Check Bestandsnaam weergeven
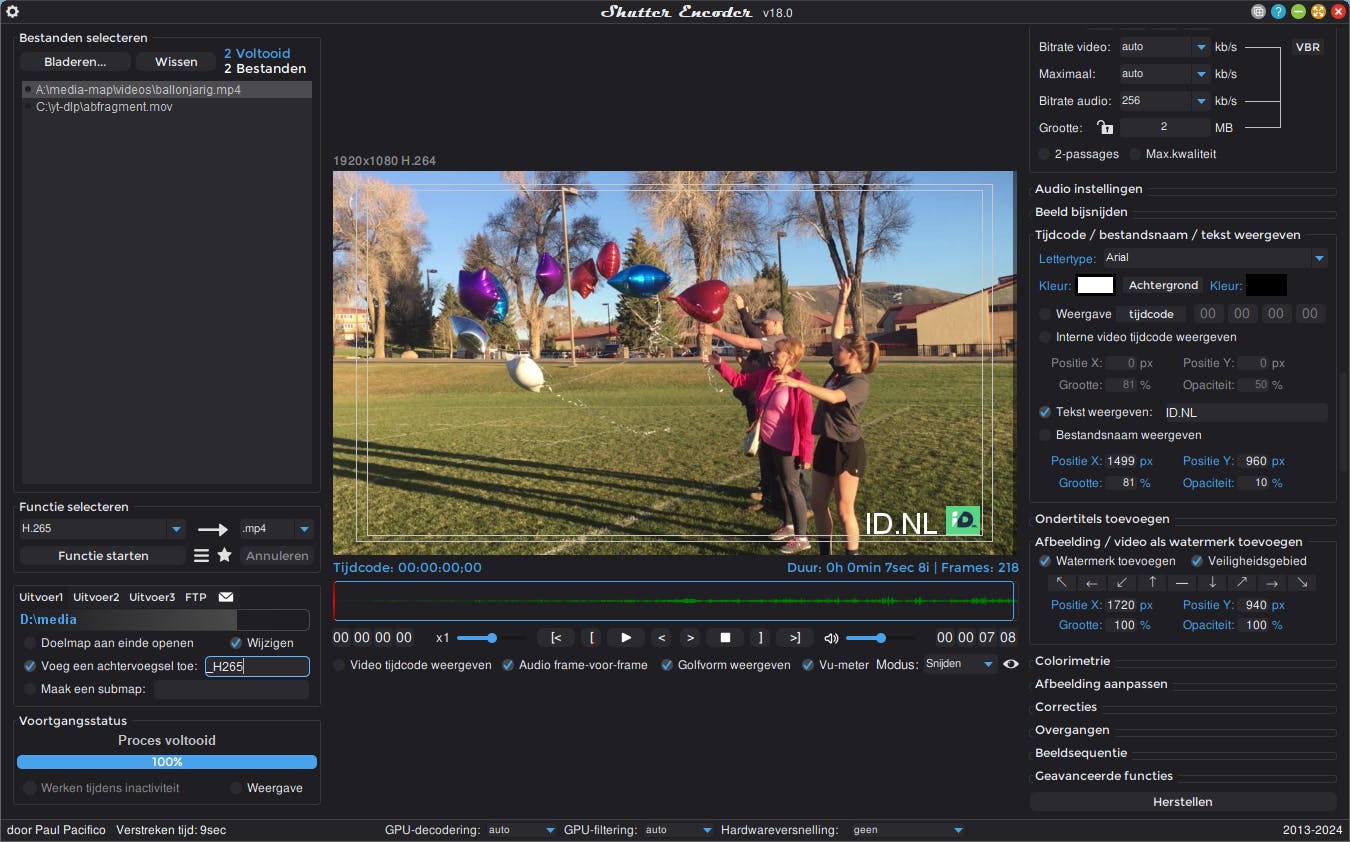This screenshot has height=842, width=1350. (x=1046, y=435)
